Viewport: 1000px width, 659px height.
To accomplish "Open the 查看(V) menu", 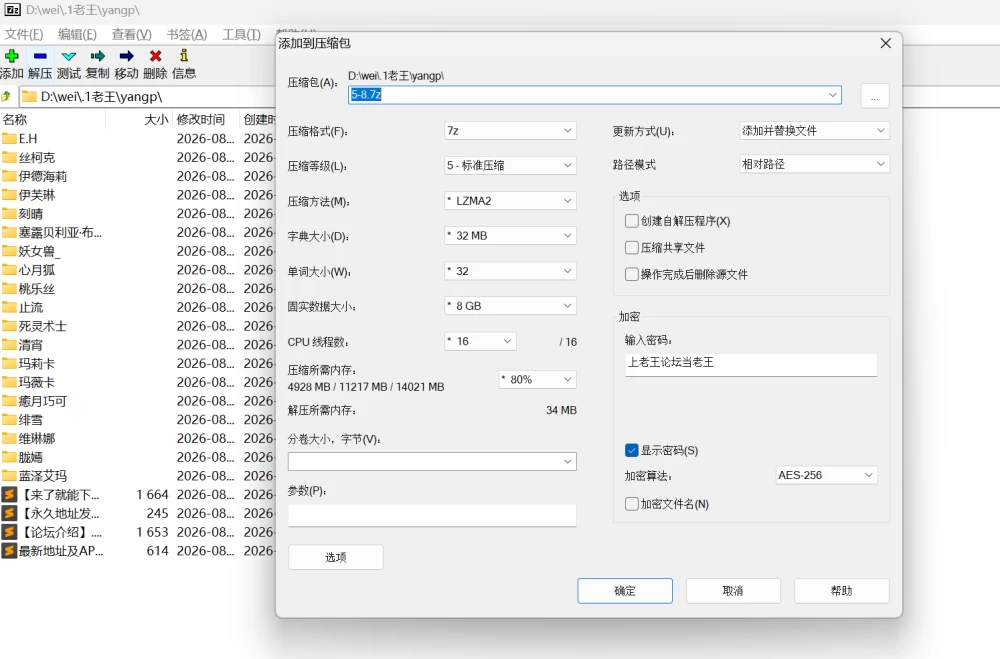I will tap(131, 34).
